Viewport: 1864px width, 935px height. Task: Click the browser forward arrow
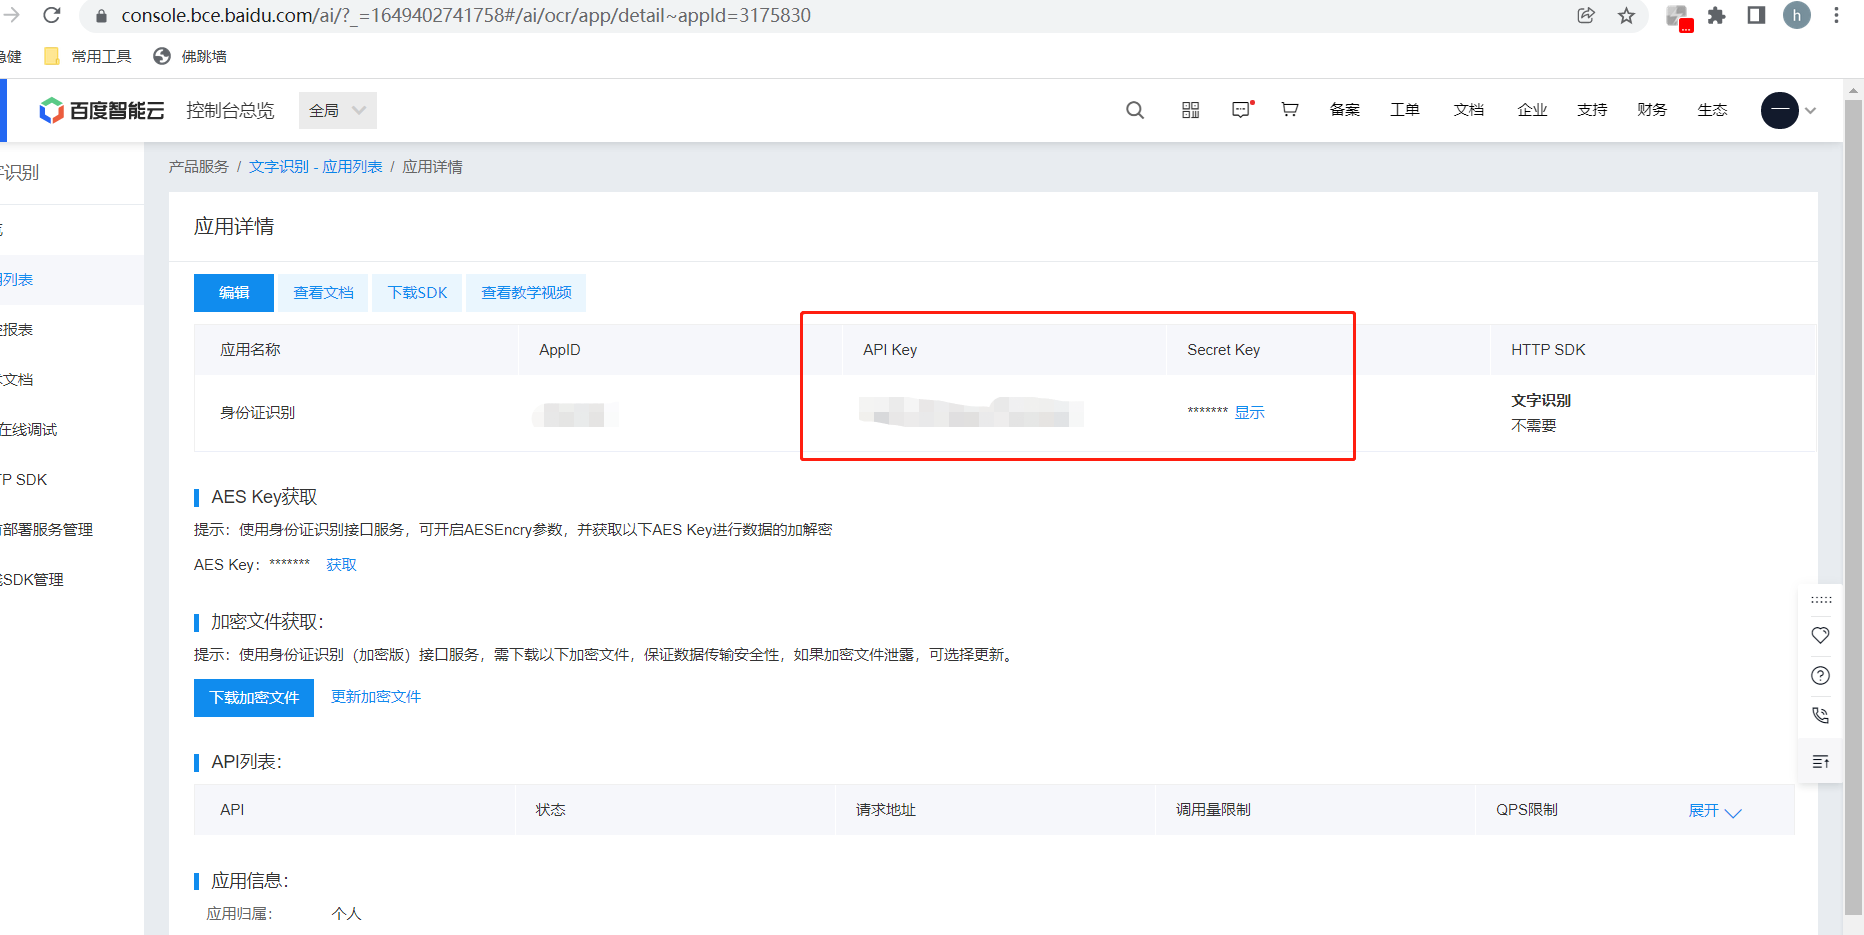(x=10, y=15)
